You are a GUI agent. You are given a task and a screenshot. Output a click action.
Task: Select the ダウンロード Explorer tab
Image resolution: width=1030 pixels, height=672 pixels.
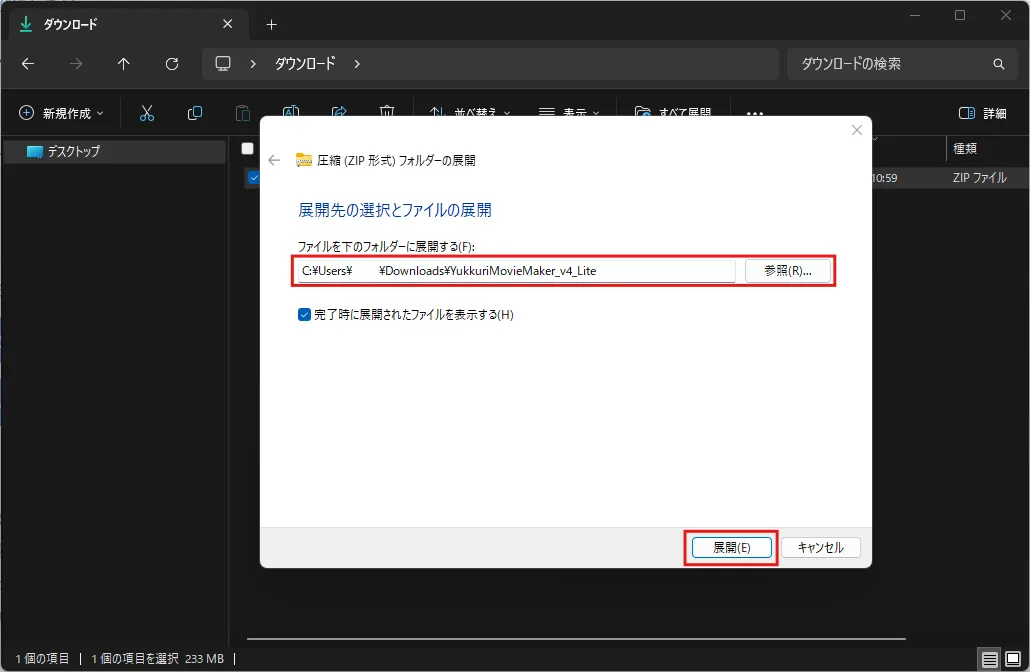point(129,24)
